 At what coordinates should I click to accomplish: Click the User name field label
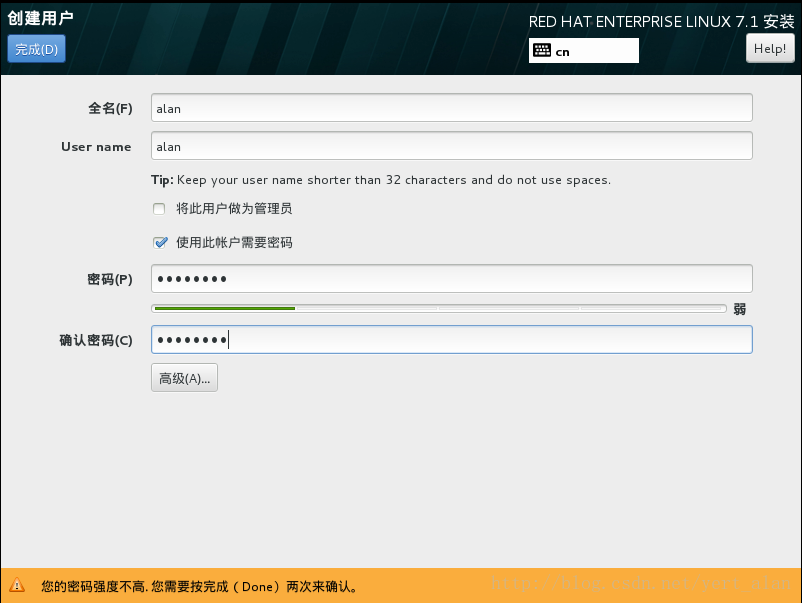point(96,147)
